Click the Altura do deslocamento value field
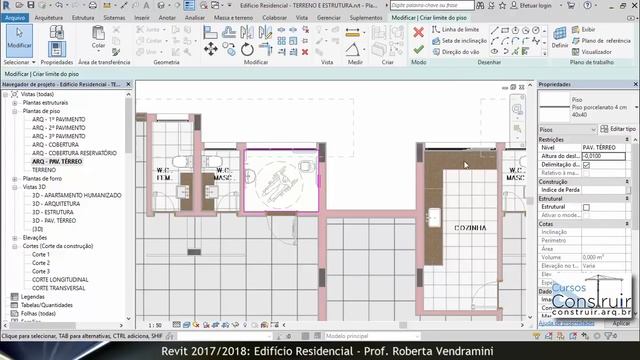This screenshot has height=360, width=640. pos(603,156)
